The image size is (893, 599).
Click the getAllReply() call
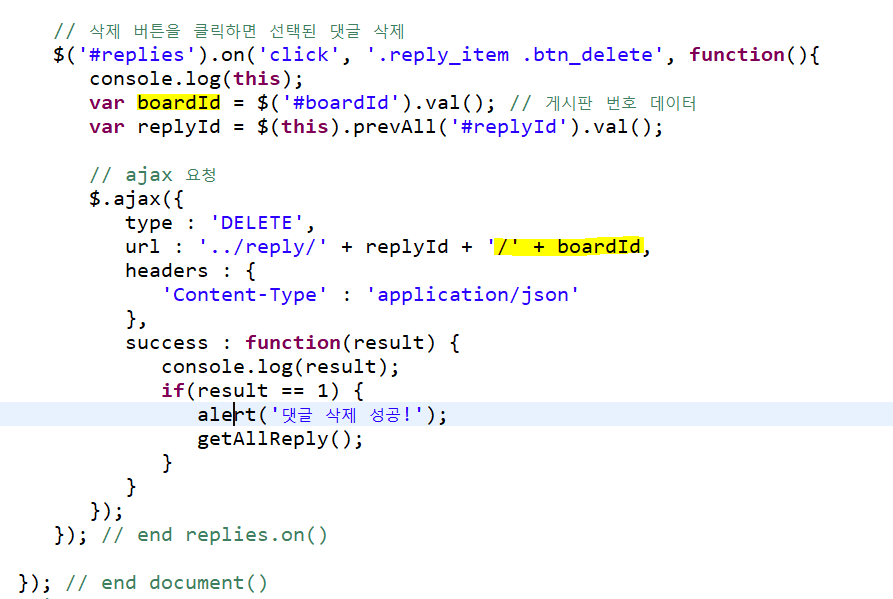(x=280, y=440)
